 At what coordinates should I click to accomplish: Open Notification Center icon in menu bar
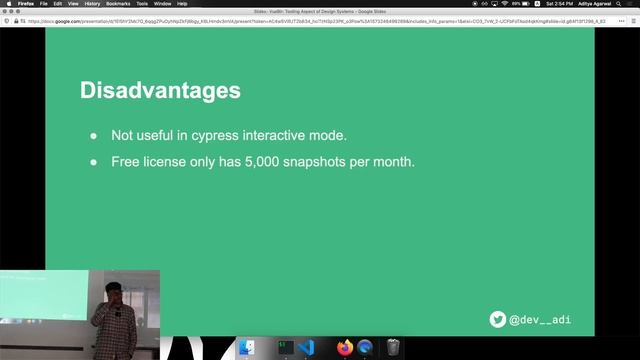click(631, 4)
